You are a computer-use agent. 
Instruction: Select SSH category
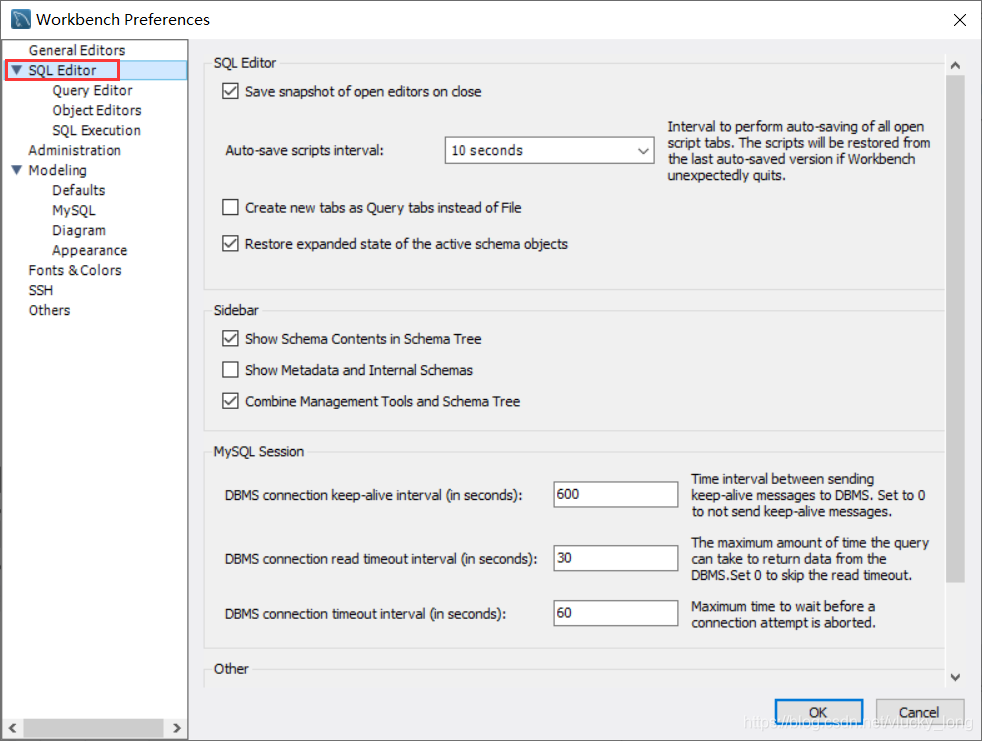pyautogui.click(x=41, y=291)
